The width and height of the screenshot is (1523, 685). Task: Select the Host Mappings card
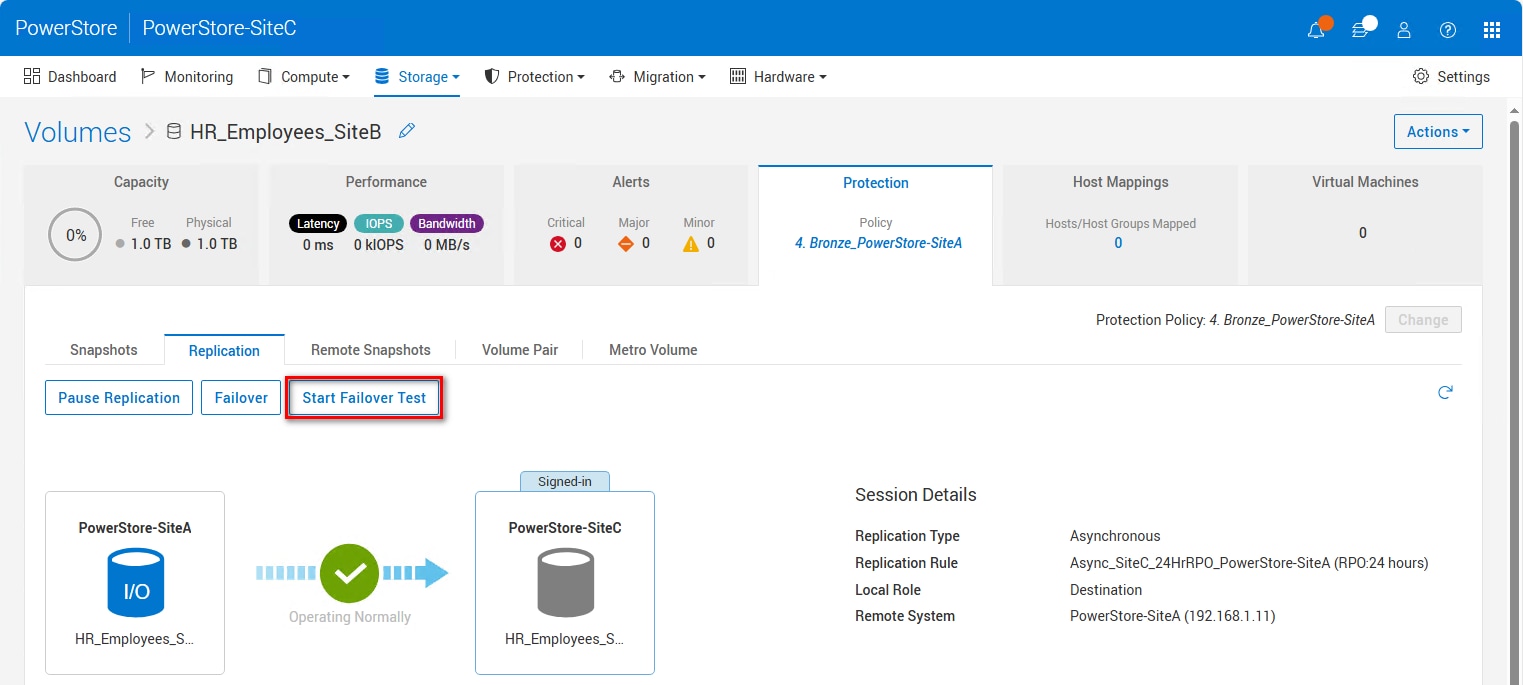(1120, 225)
